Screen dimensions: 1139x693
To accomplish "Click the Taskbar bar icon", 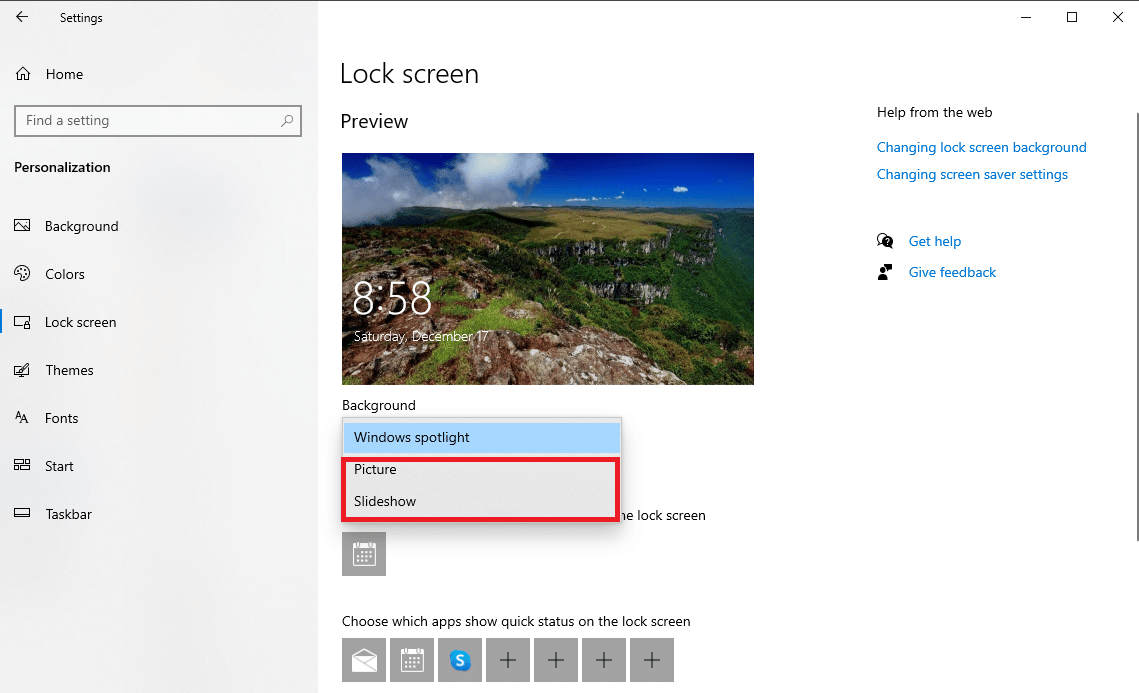I will click(x=22, y=513).
